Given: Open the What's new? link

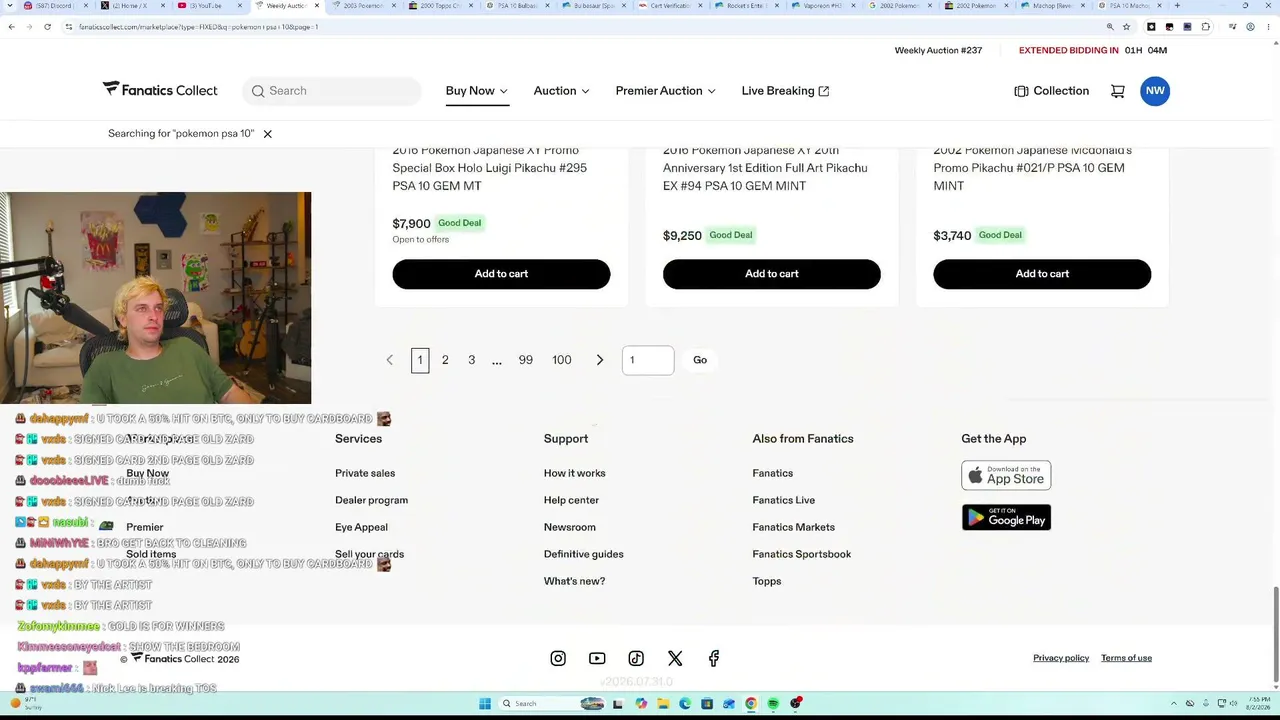Looking at the screenshot, I should coord(574,581).
